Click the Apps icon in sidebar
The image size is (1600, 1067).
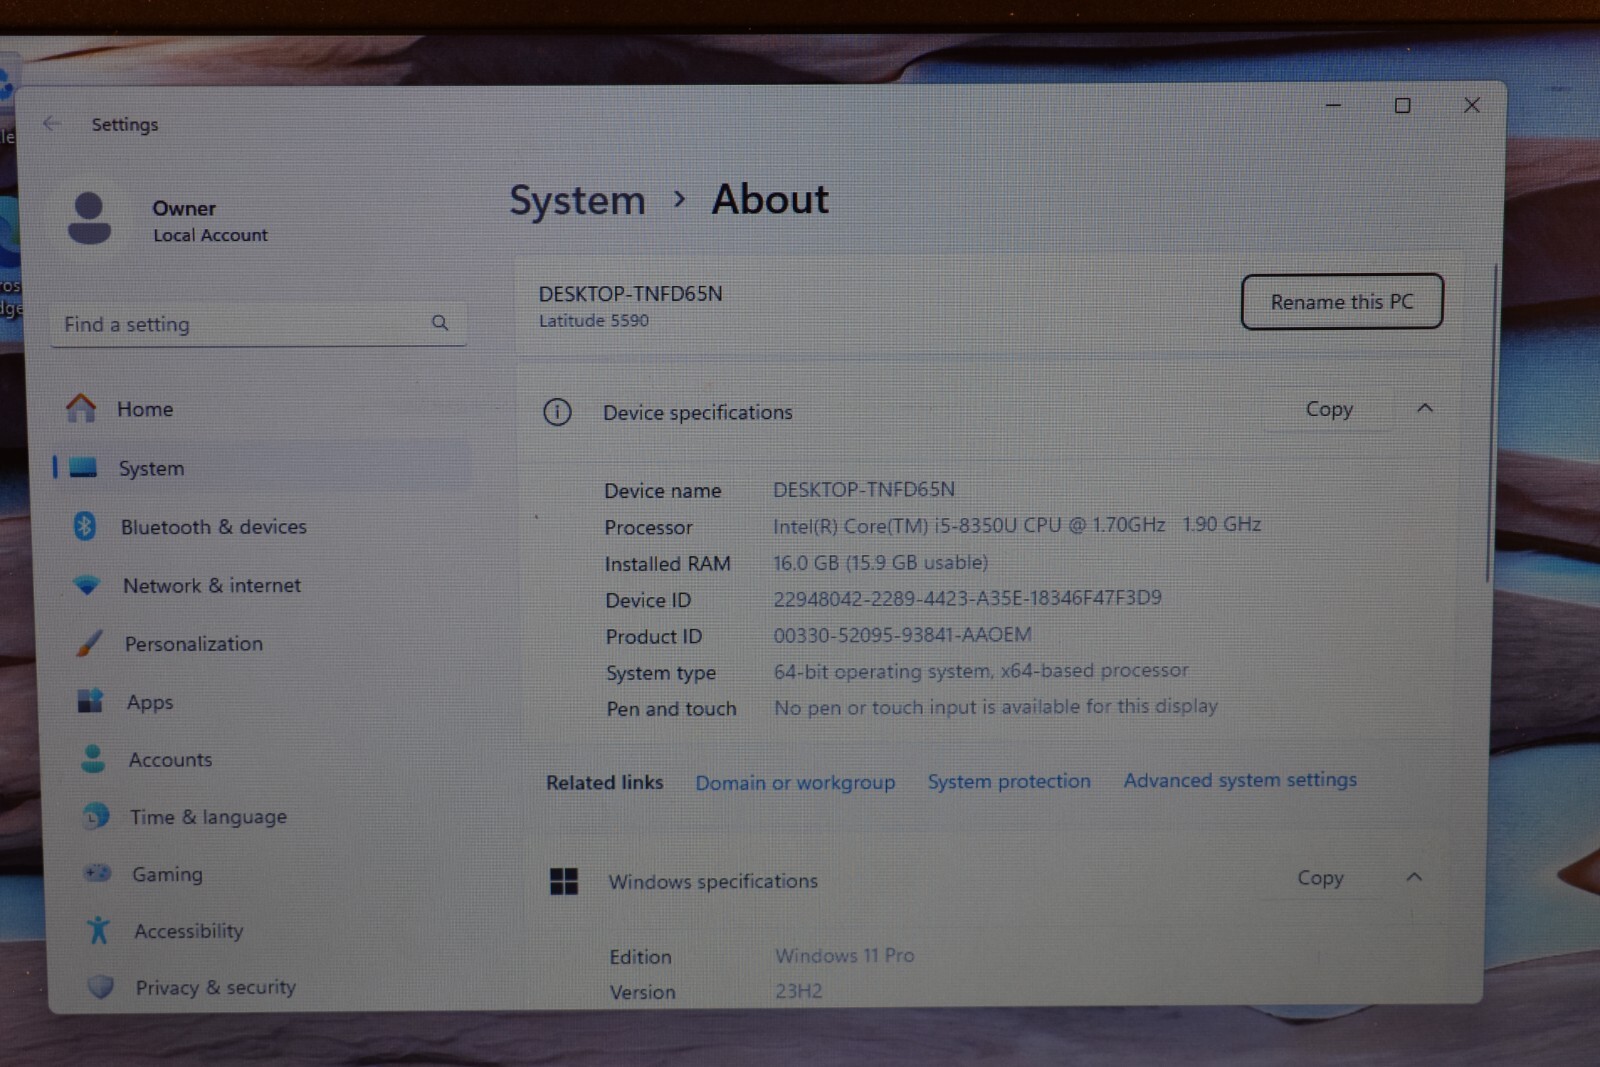tap(91, 701)
